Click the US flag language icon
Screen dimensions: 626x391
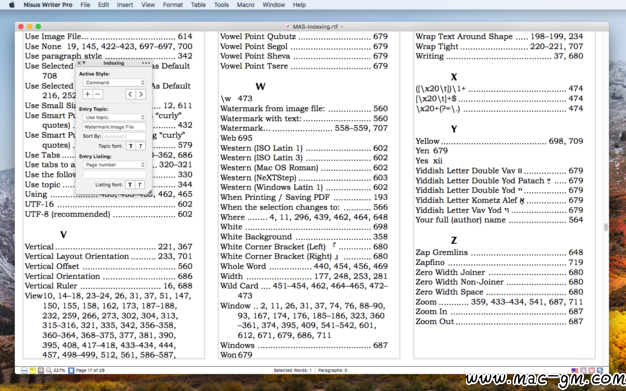pyautogui.click(x=574, y=371)
